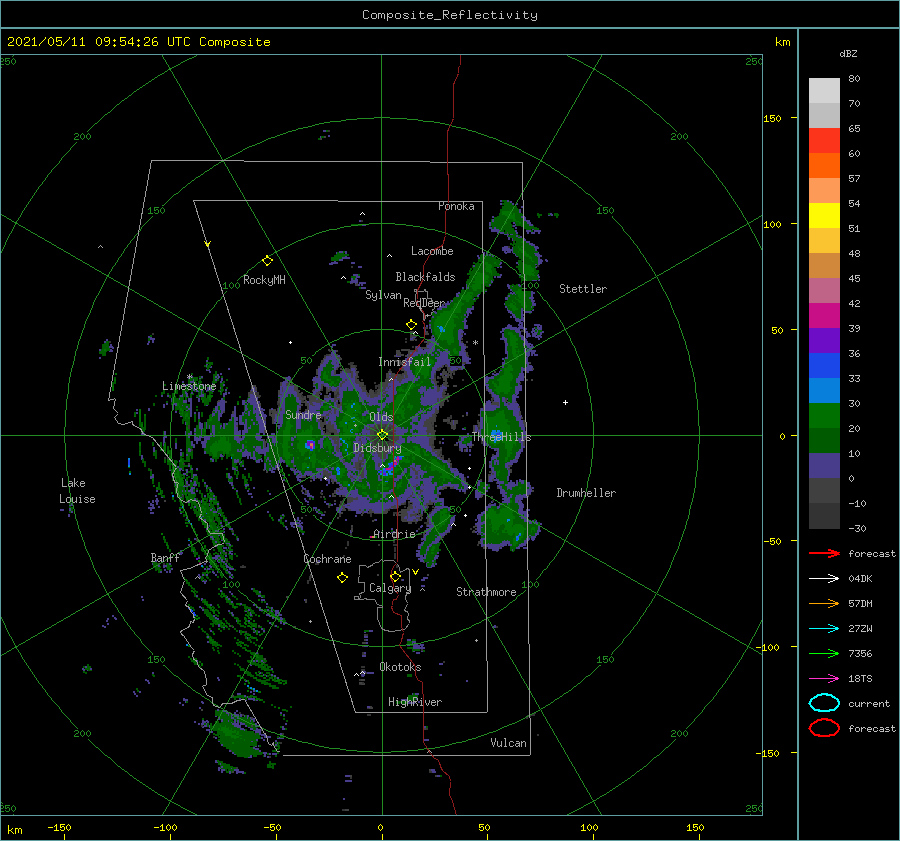Select the dark gray -30 to -10 band
The height and width of the screenshot is (841, 900).
(x=824, y=516)
